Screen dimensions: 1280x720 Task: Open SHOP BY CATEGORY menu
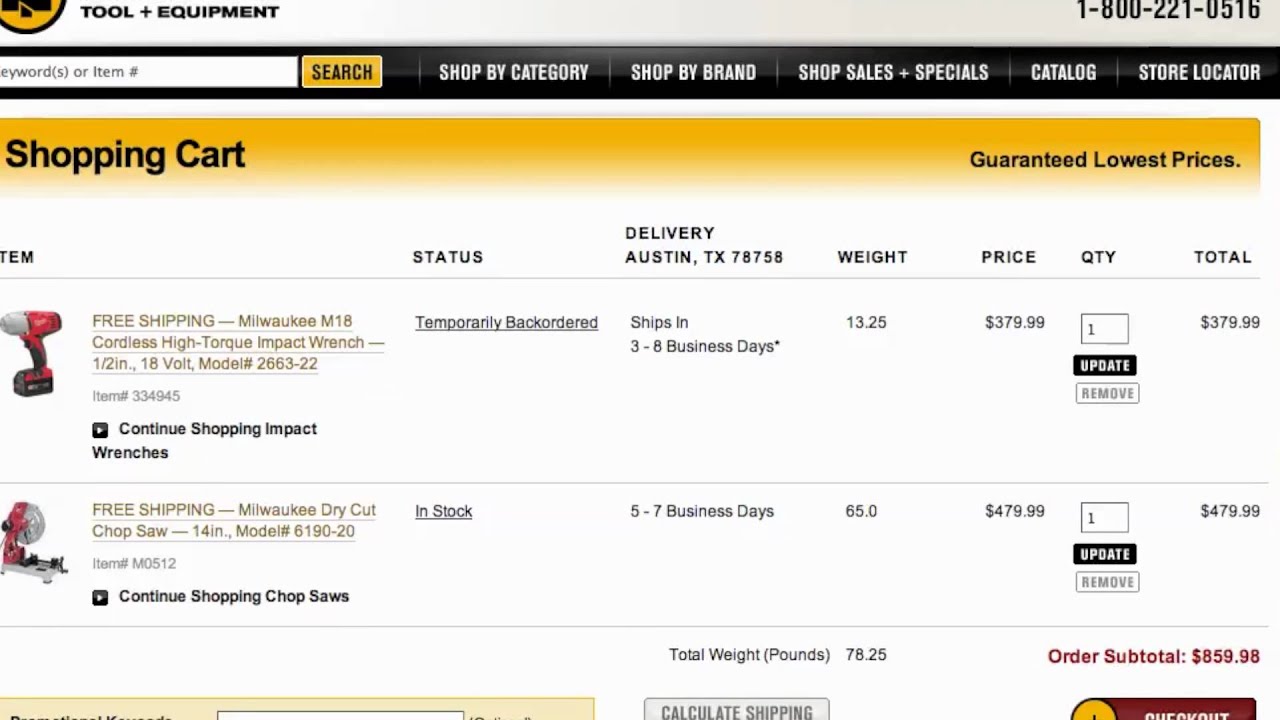click(x=514, y=72)
